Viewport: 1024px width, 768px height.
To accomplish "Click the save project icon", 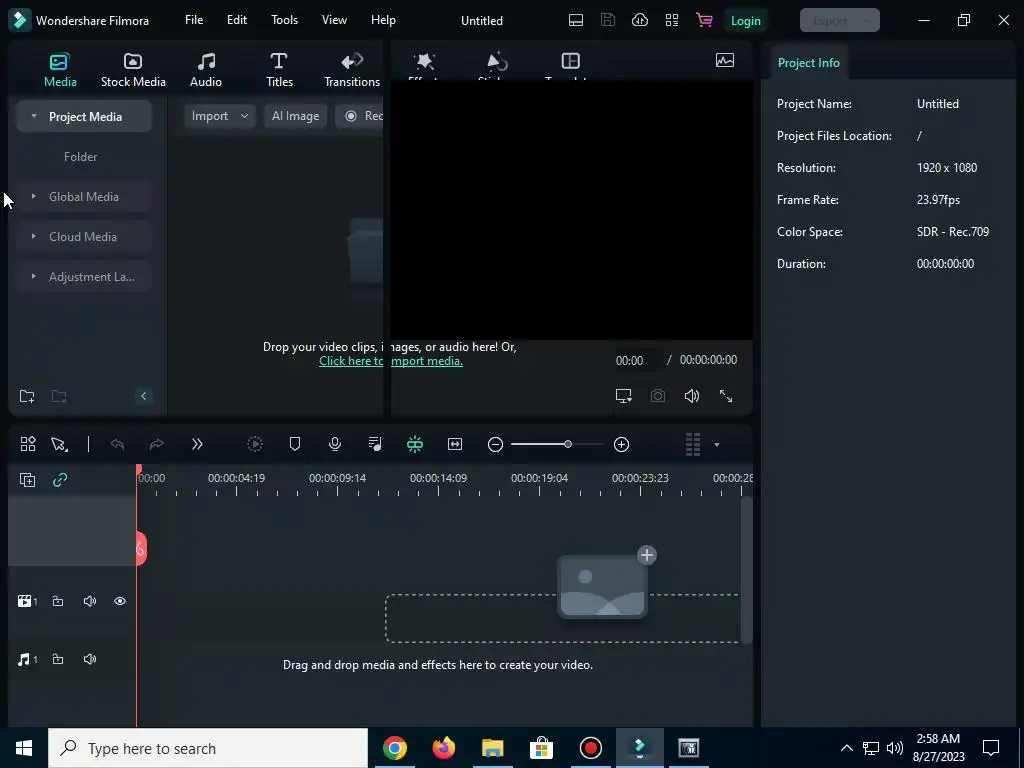I will pos(607,20).
